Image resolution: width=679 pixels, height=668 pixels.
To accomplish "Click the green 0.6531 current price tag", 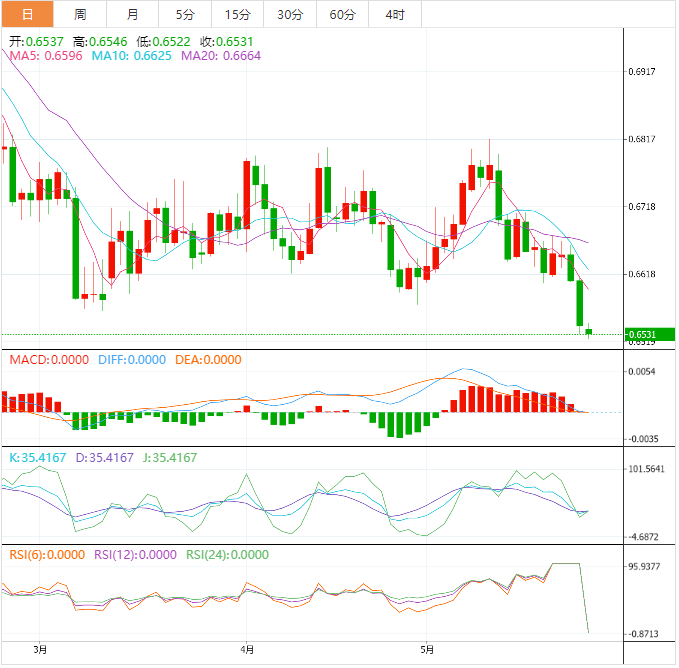I will (x=648, y=334).
